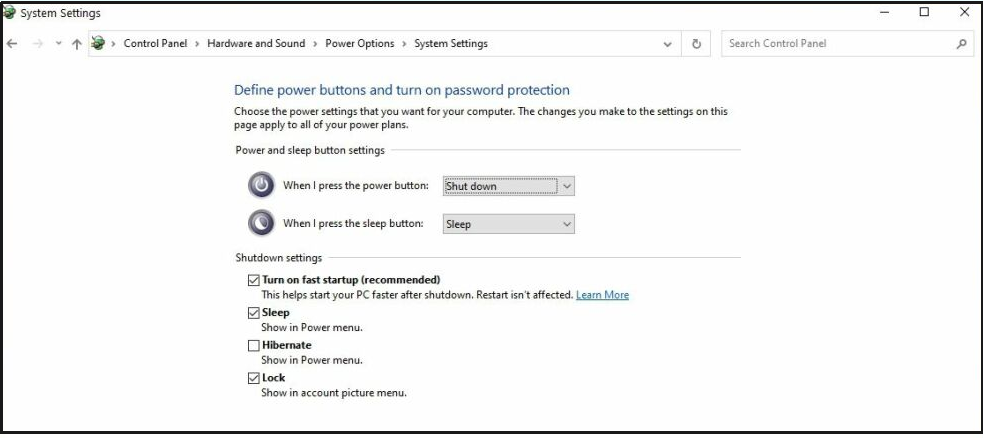Uncheck the Lock checkbox
Viewport: 983px width, 438px height.
(254, 378)
